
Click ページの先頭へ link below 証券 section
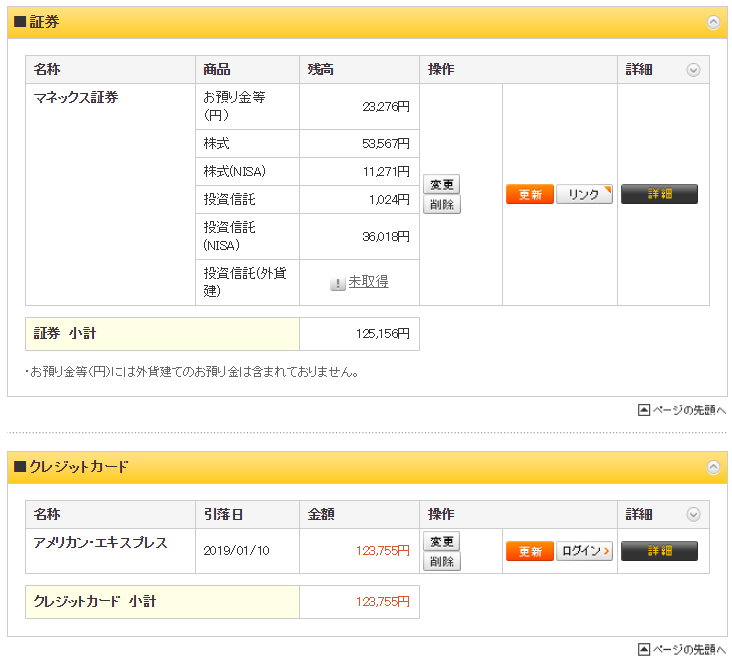point(689,410)
